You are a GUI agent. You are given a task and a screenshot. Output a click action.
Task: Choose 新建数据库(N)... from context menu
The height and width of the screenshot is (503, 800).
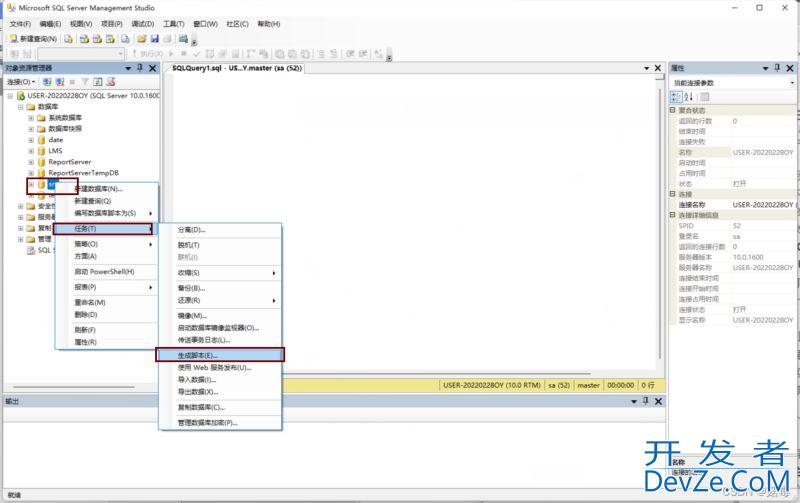[106, 189]
